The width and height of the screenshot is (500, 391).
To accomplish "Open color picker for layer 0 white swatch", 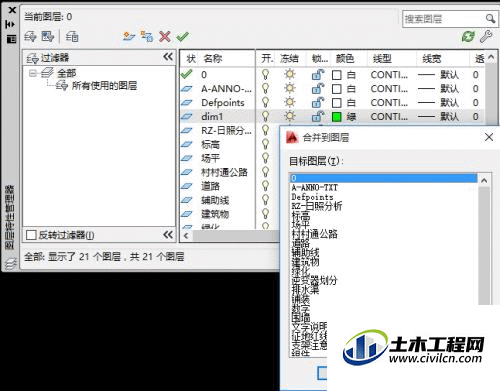I will (x=337, y=75).
